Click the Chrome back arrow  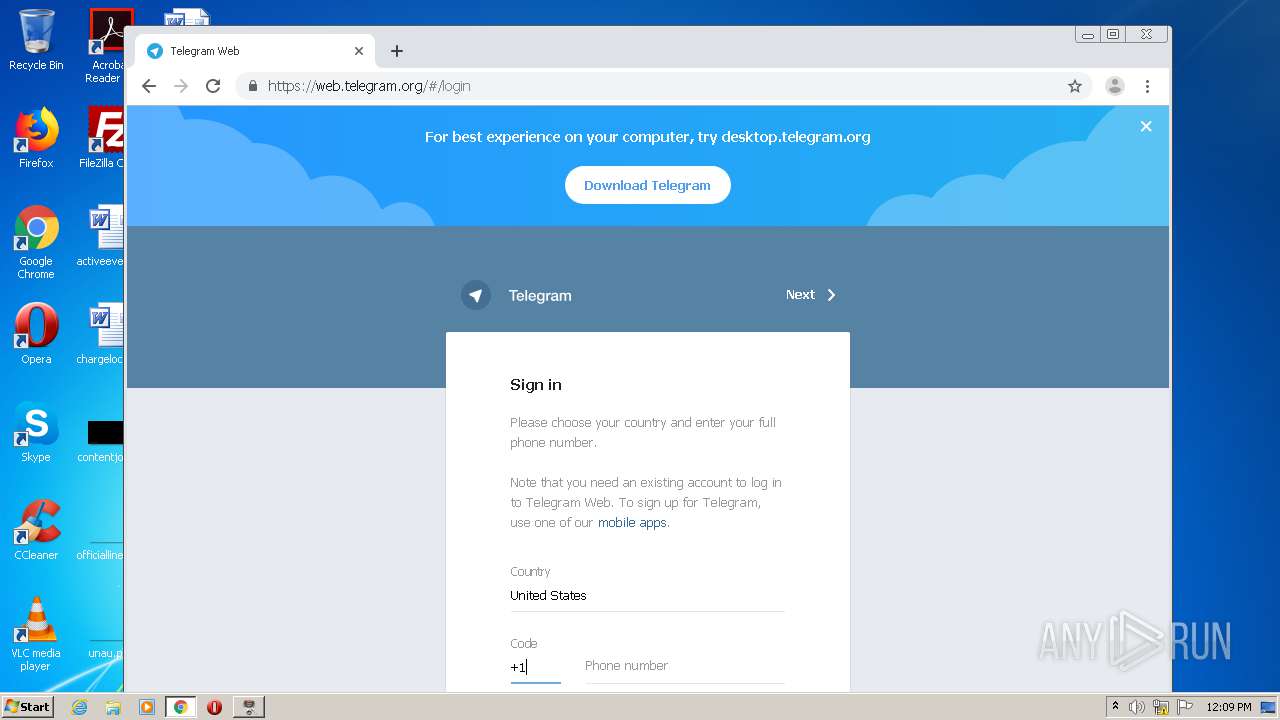click(149, 86)
